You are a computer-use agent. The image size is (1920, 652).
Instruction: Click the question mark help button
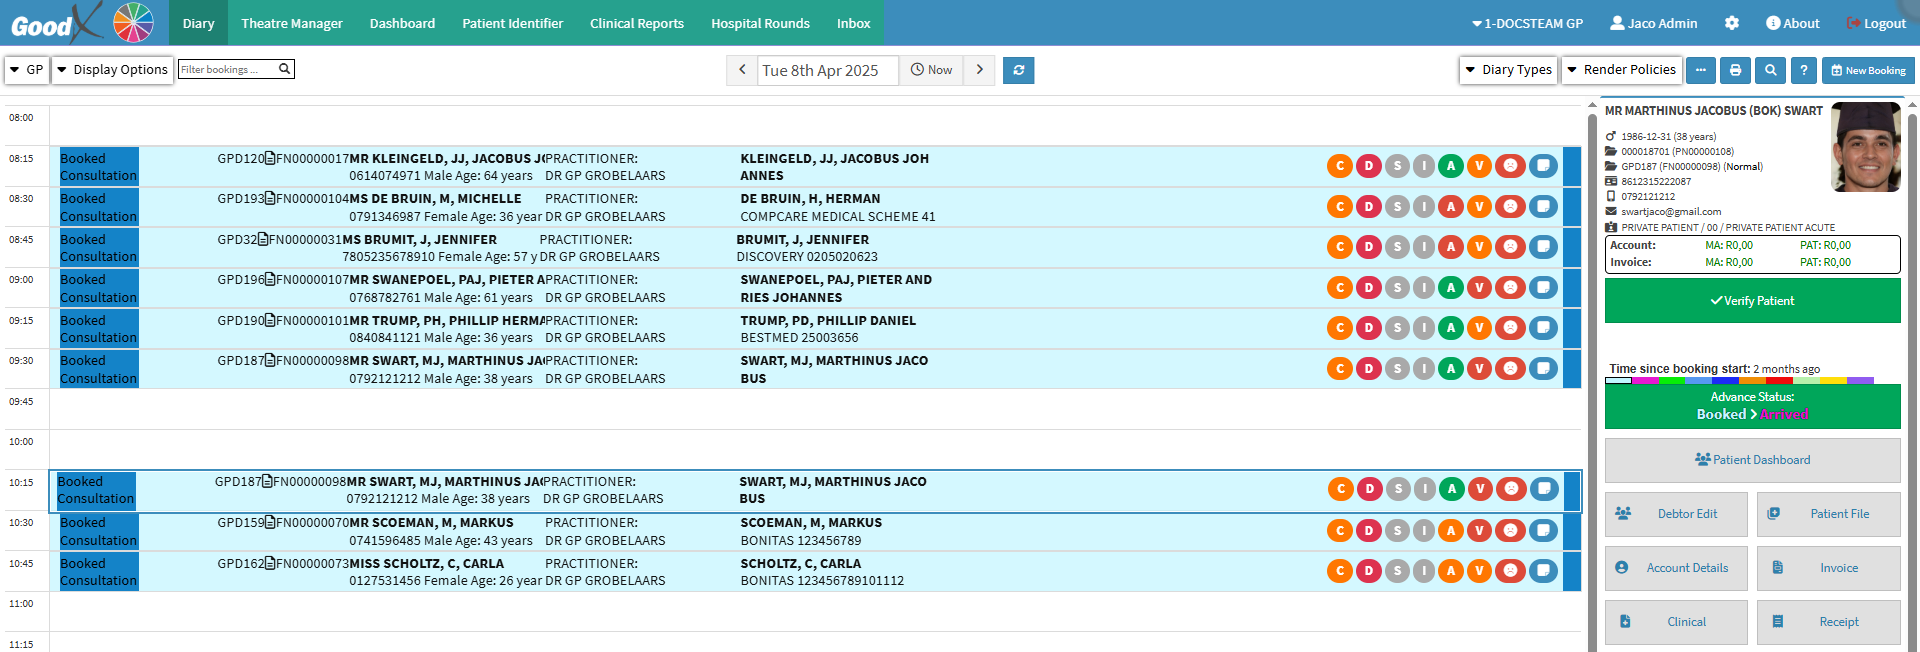coord(1803,70)
